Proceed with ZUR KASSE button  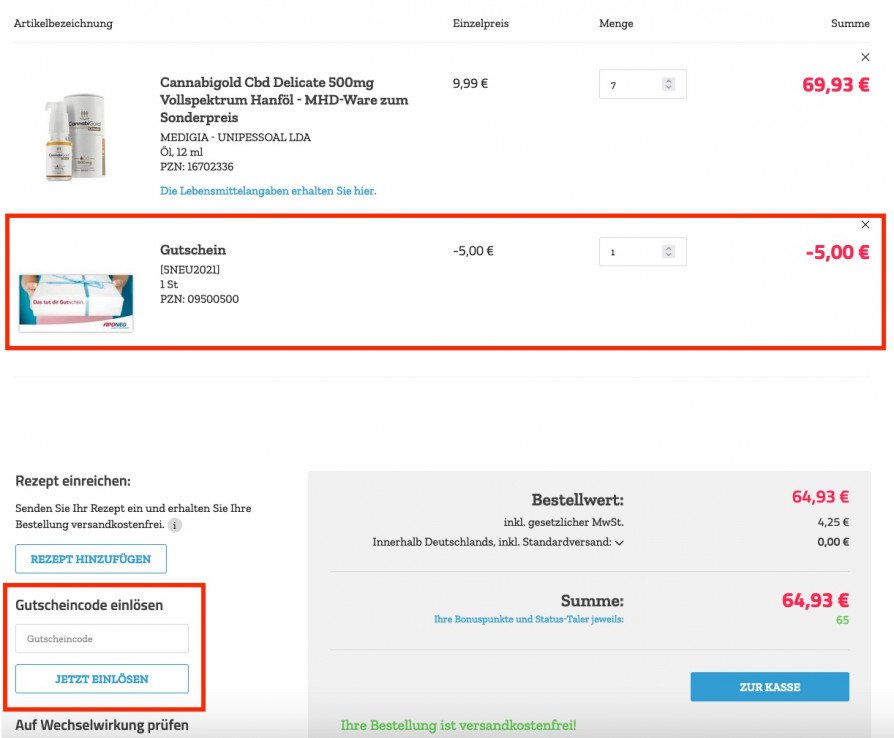pos(770,687)
